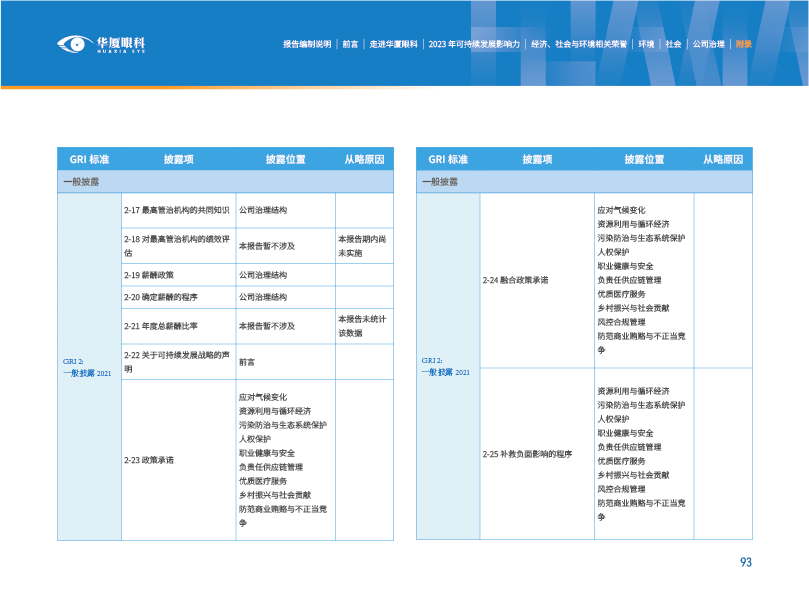The width and height of the screenshot is (809, 596).
Task: Click the right table's 从略原因 column header
Action: click(723, 159)
